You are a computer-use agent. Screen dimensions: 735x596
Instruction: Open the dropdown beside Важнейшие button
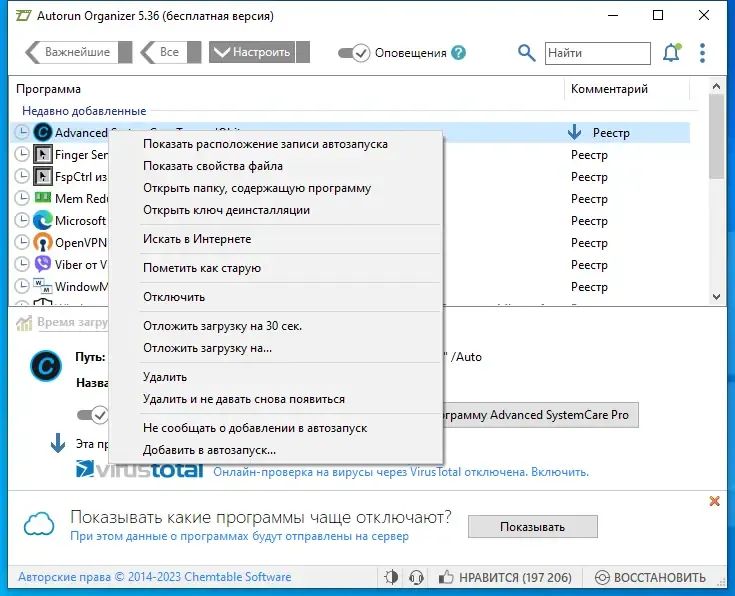(x=125, y=52)
